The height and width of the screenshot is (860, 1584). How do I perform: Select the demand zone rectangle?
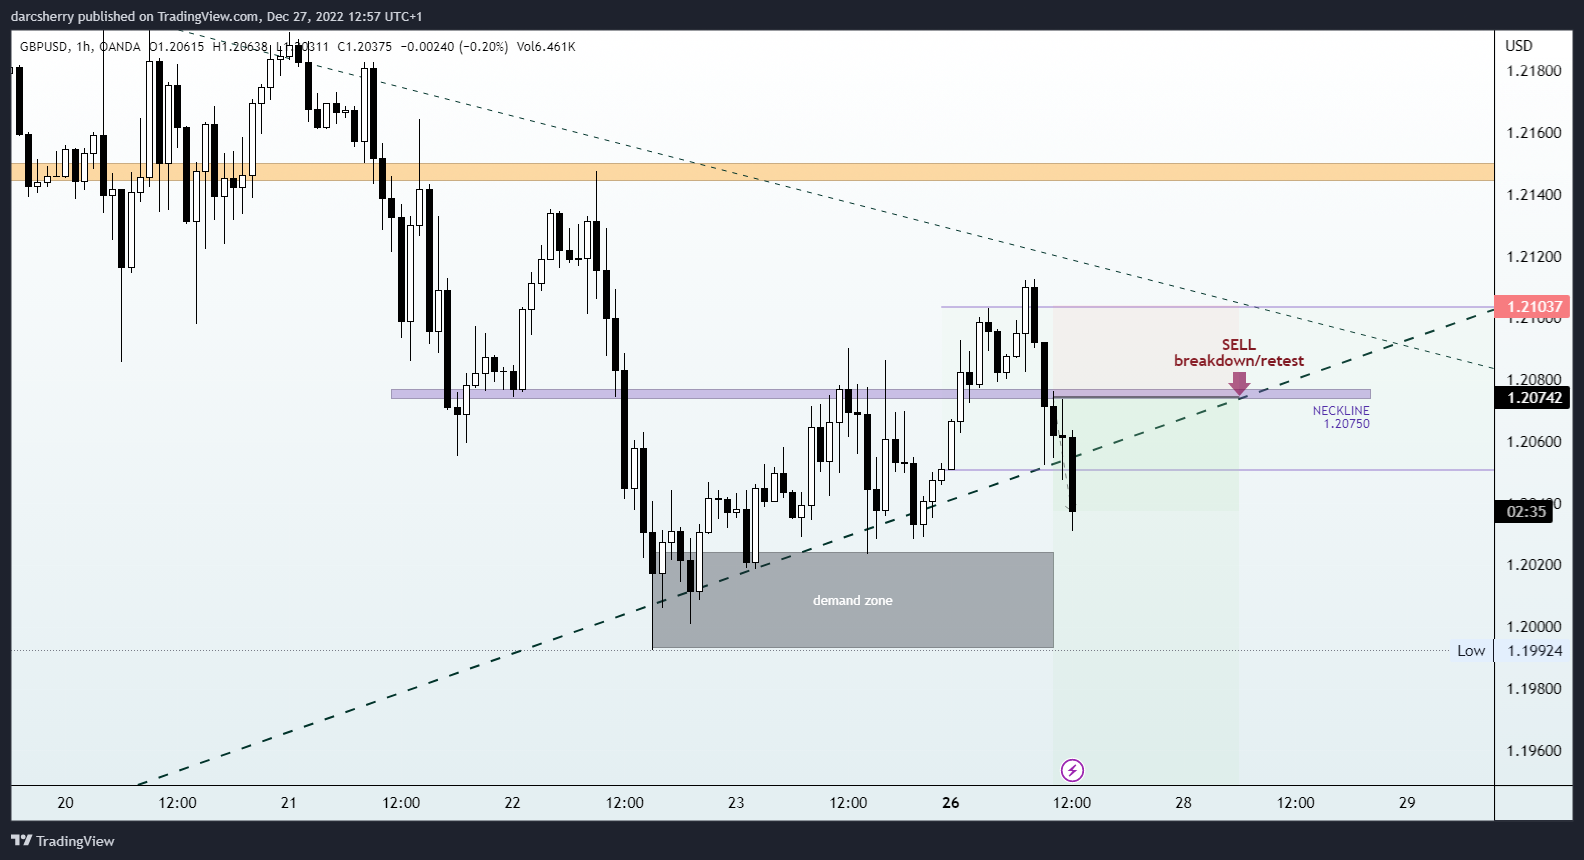pos(853,600)
